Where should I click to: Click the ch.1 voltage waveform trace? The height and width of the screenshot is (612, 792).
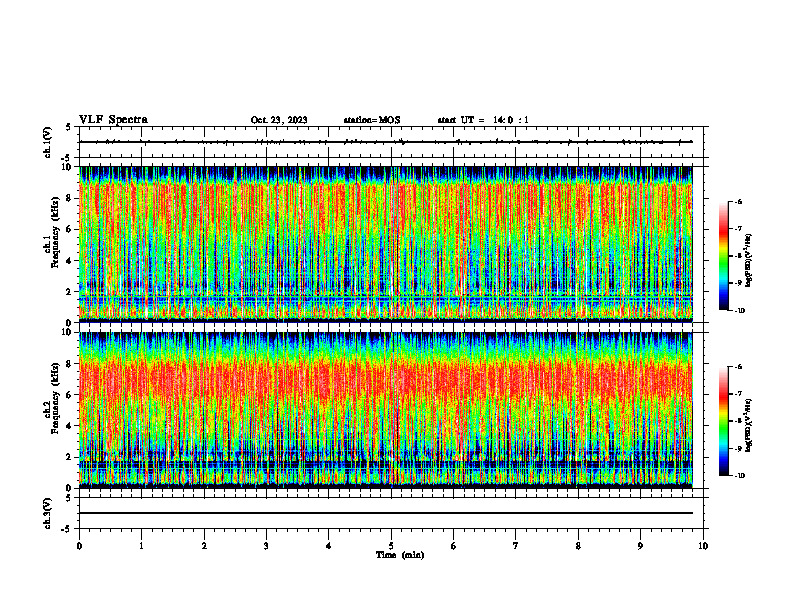click(386, 142)
